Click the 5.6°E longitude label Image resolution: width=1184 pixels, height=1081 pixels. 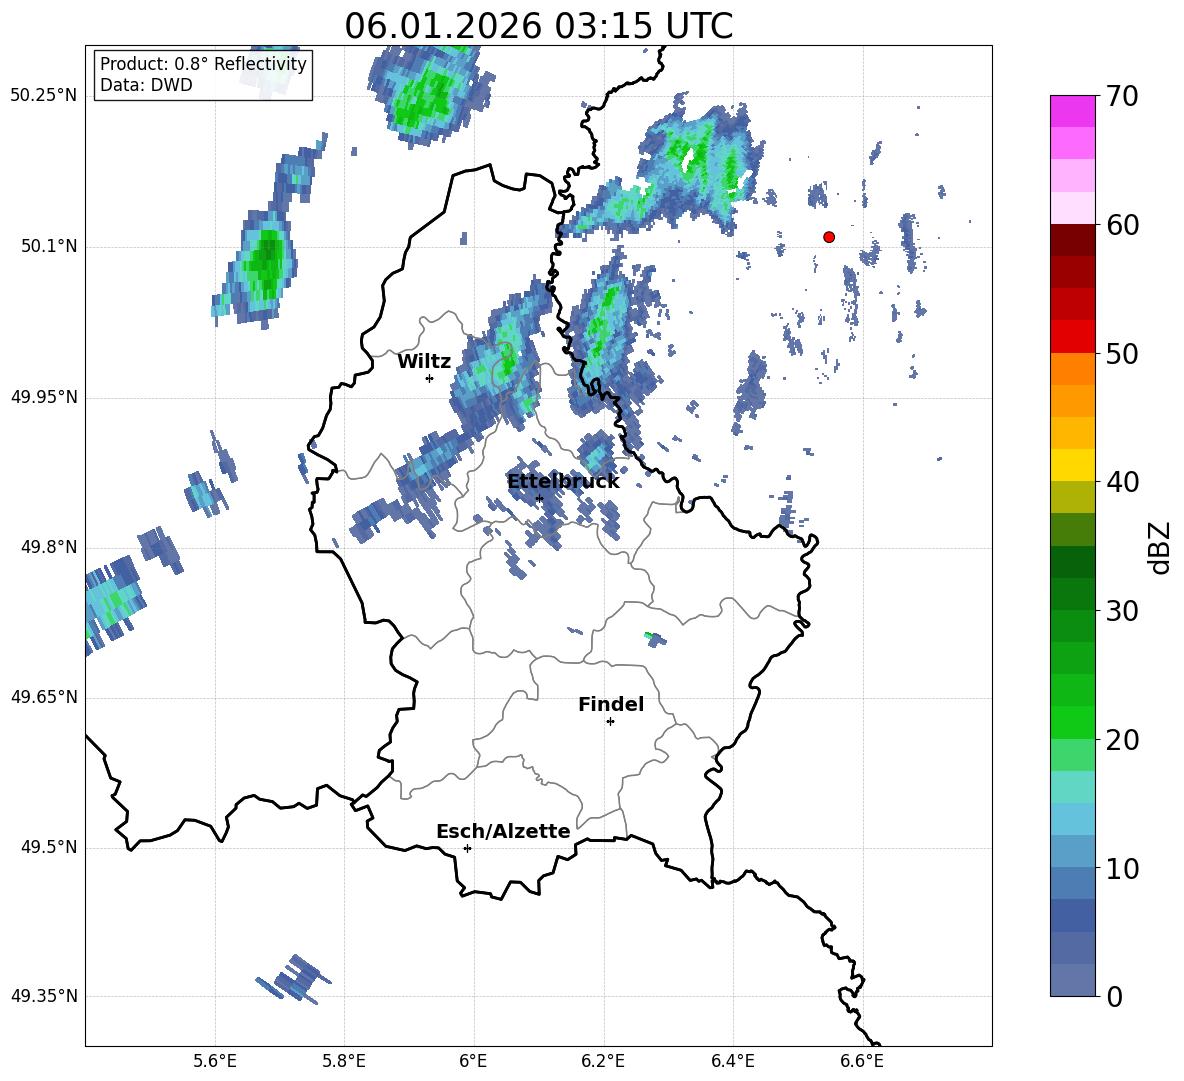[x=215, y=1062]
